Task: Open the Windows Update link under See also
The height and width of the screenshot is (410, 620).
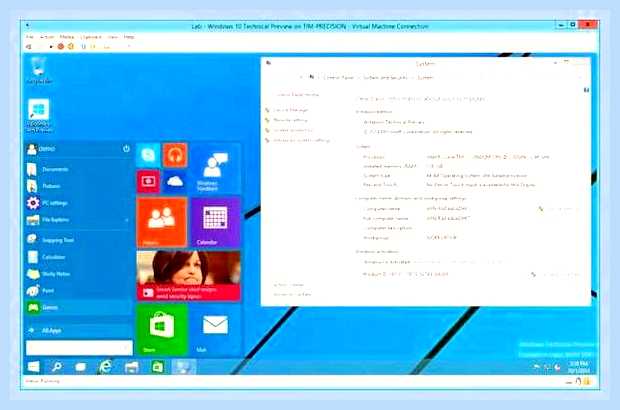Action: tap(293, 295)
